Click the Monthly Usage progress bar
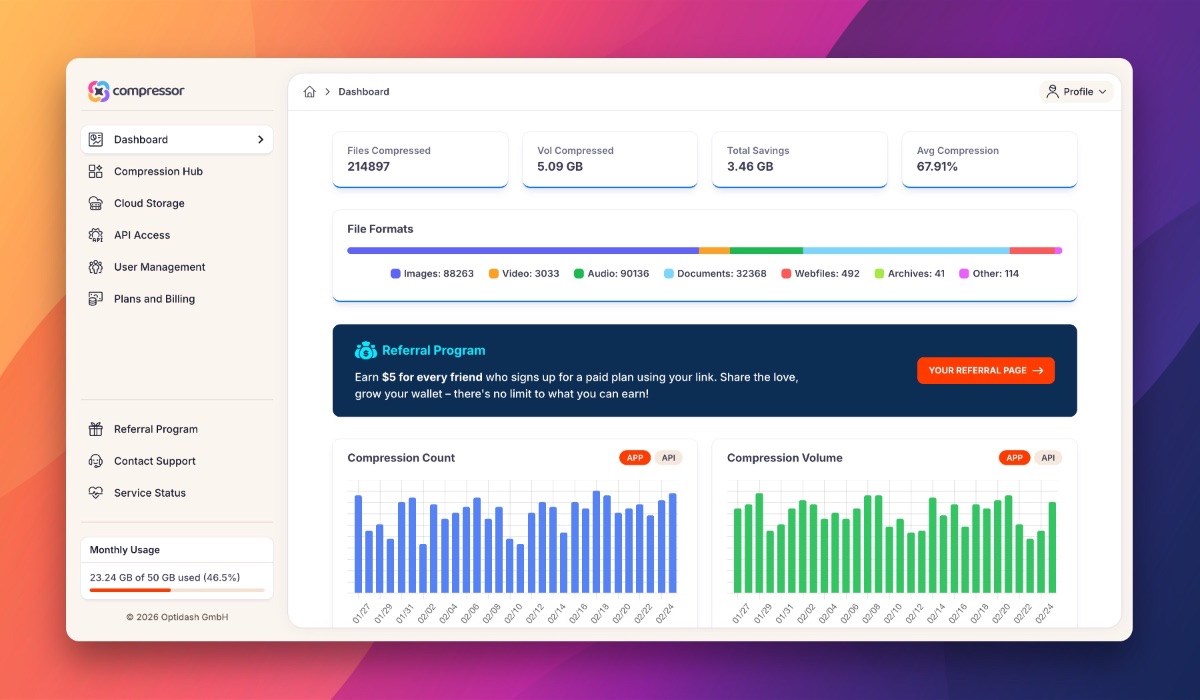This screenshot has height=700, width=1200. [177, 590]
